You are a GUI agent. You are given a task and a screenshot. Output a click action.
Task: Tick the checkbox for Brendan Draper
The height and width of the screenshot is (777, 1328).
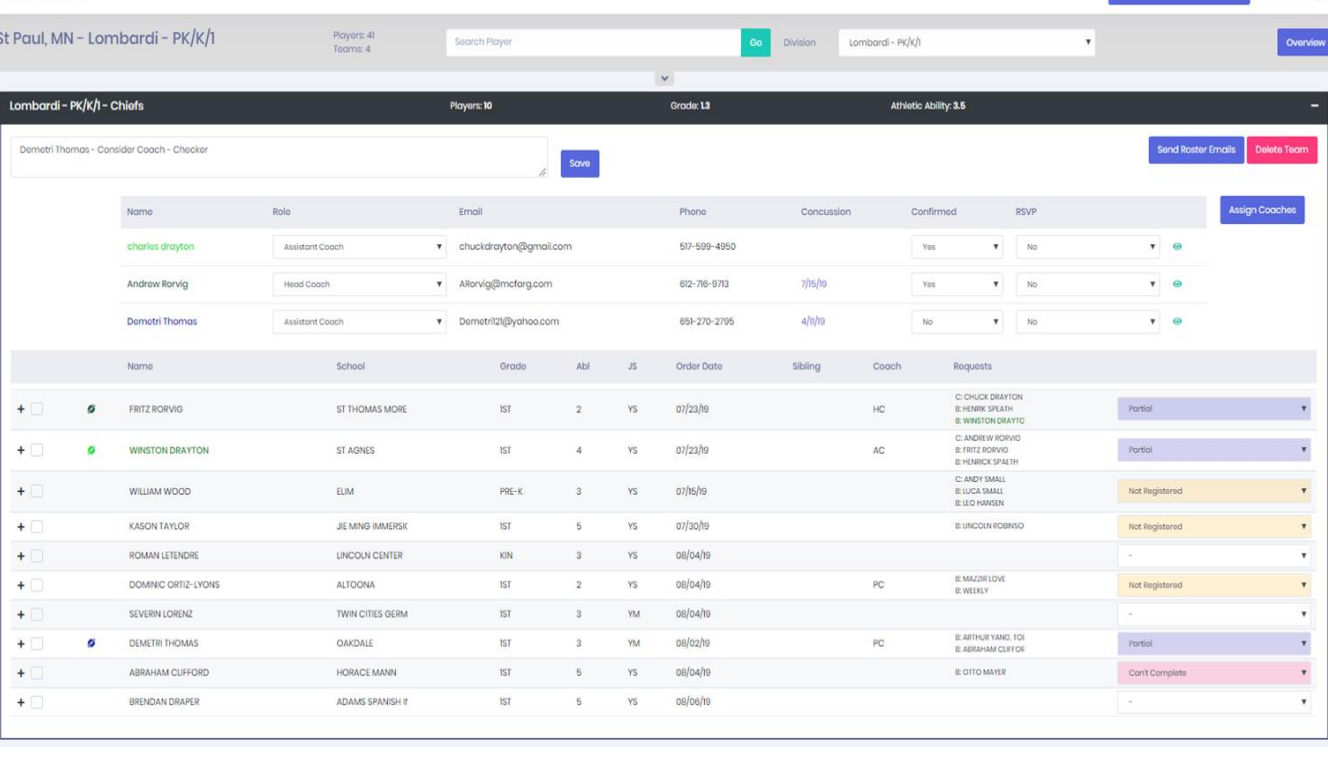pos(37,703)
